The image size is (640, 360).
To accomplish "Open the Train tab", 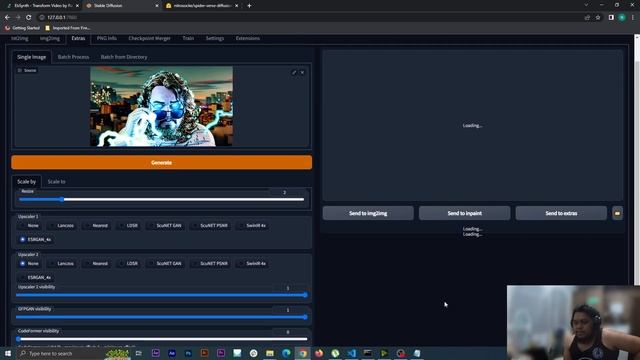I will pyautogui.click(x=188, y=38).
